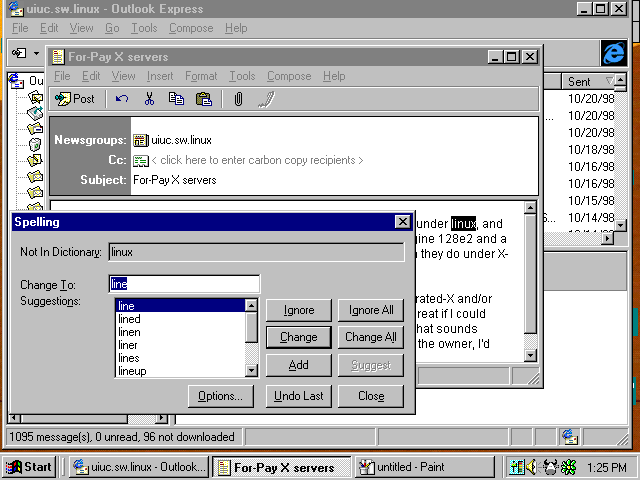Select 'lines' in Suggestions list

click(x=181, y=358)
